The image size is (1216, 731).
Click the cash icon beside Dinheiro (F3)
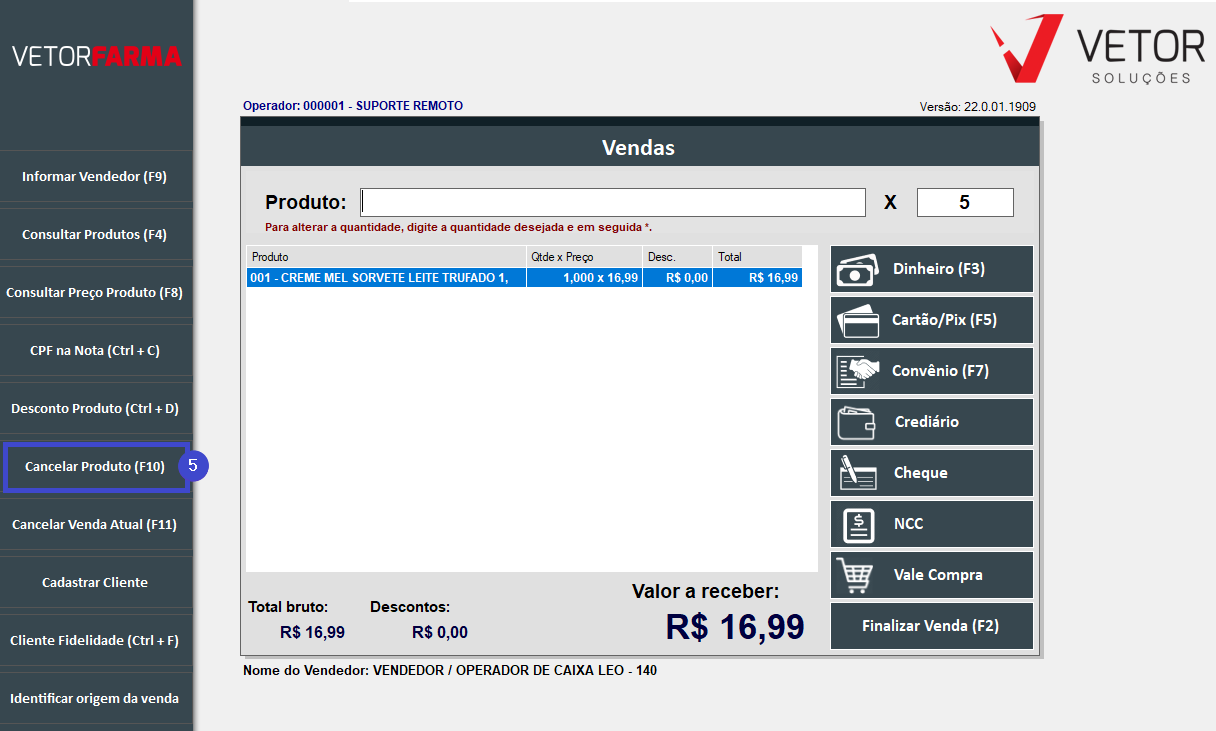click(x=857, y=269)
